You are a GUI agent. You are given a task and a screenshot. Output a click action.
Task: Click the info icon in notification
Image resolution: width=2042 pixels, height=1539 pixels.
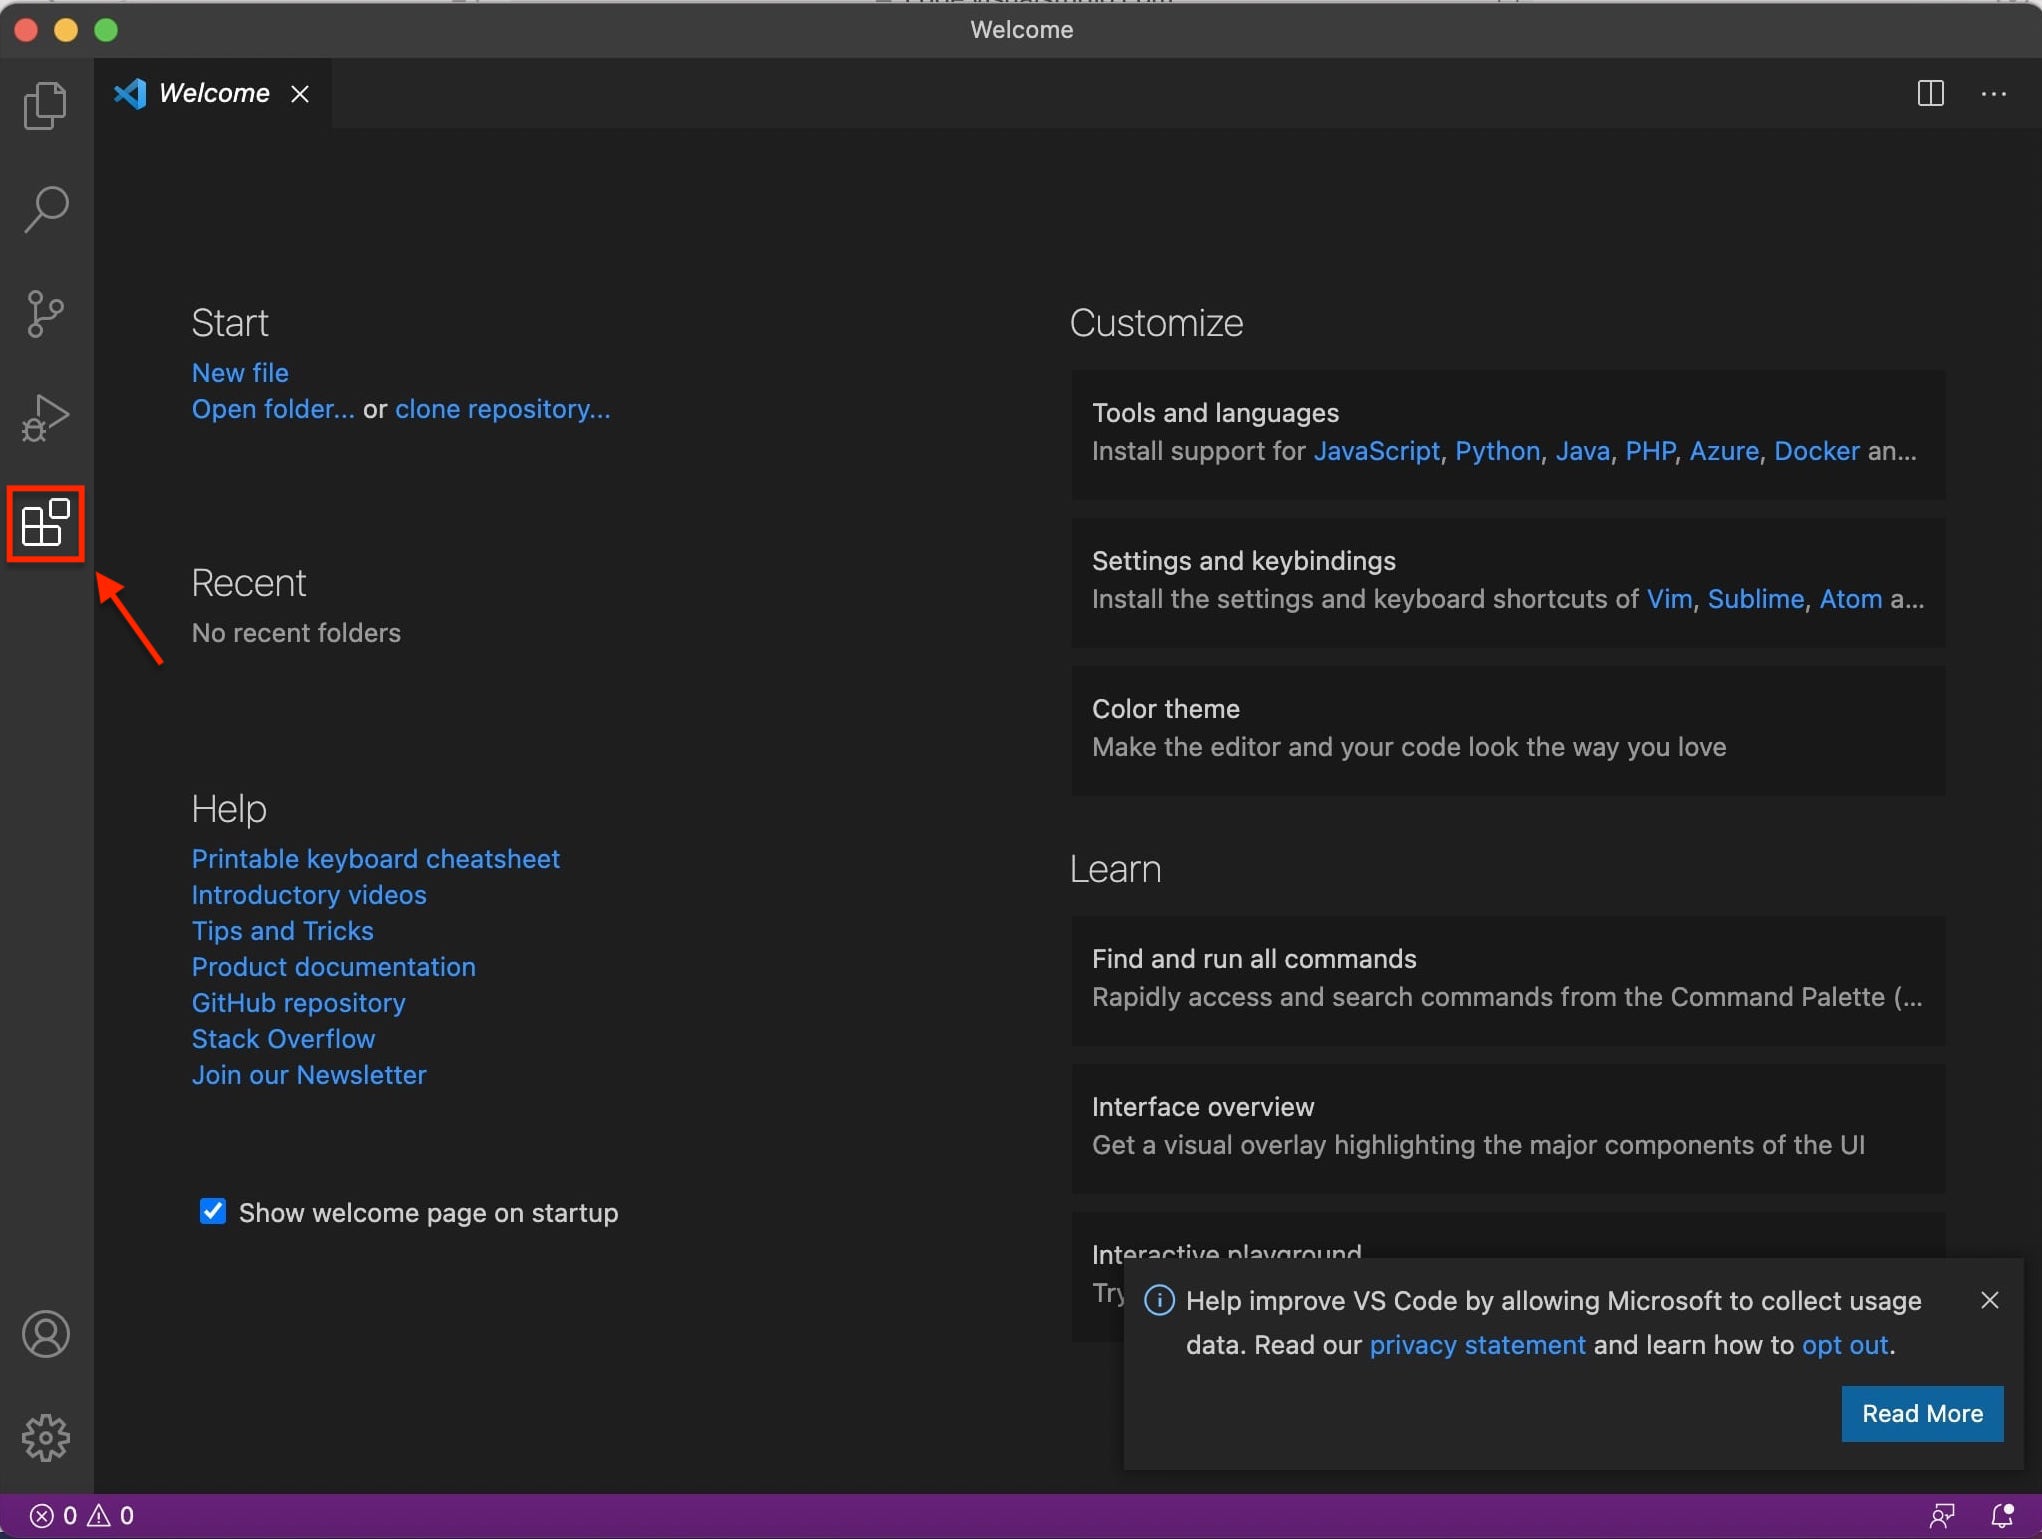tap(1159, 1300)
